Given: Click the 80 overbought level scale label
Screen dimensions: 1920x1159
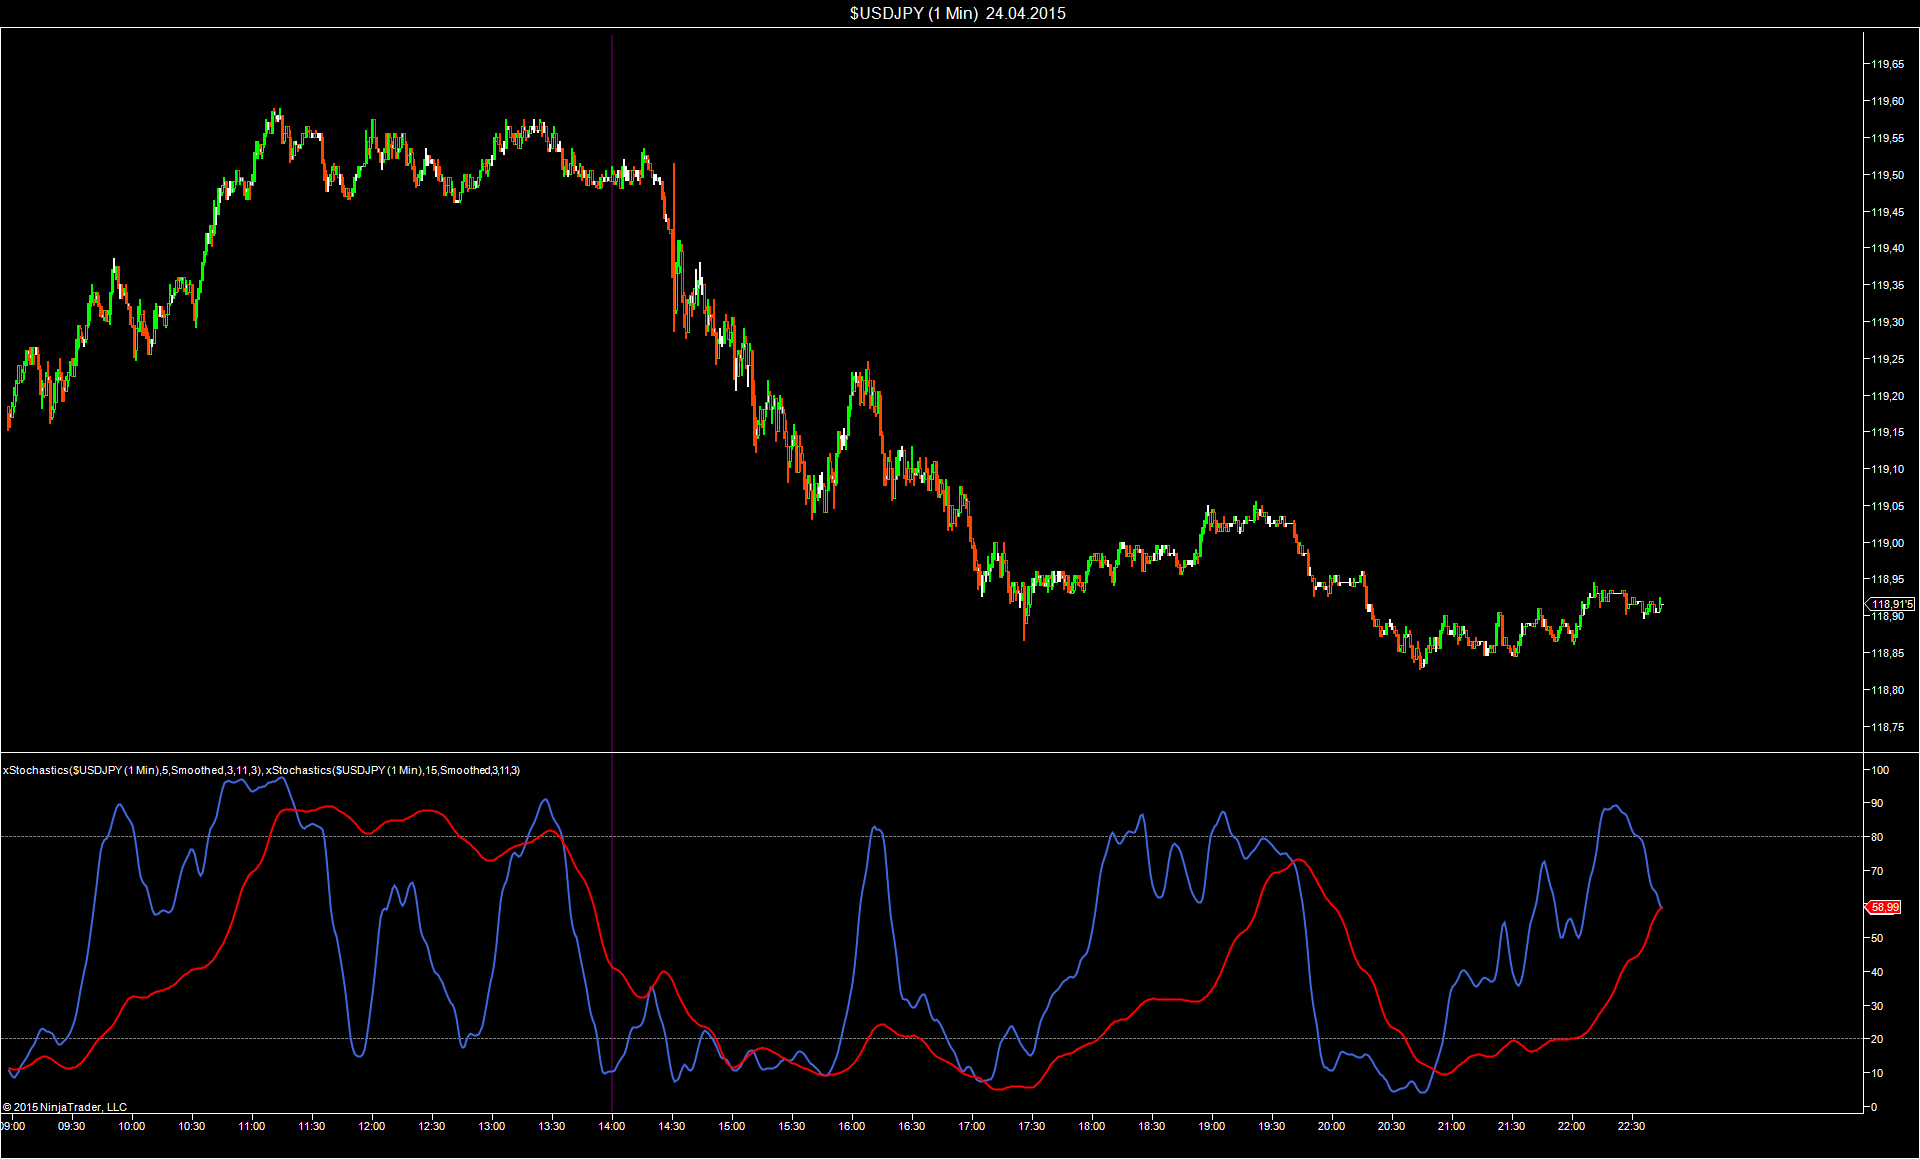Looking at the screenshot, I should point(1877,837).
